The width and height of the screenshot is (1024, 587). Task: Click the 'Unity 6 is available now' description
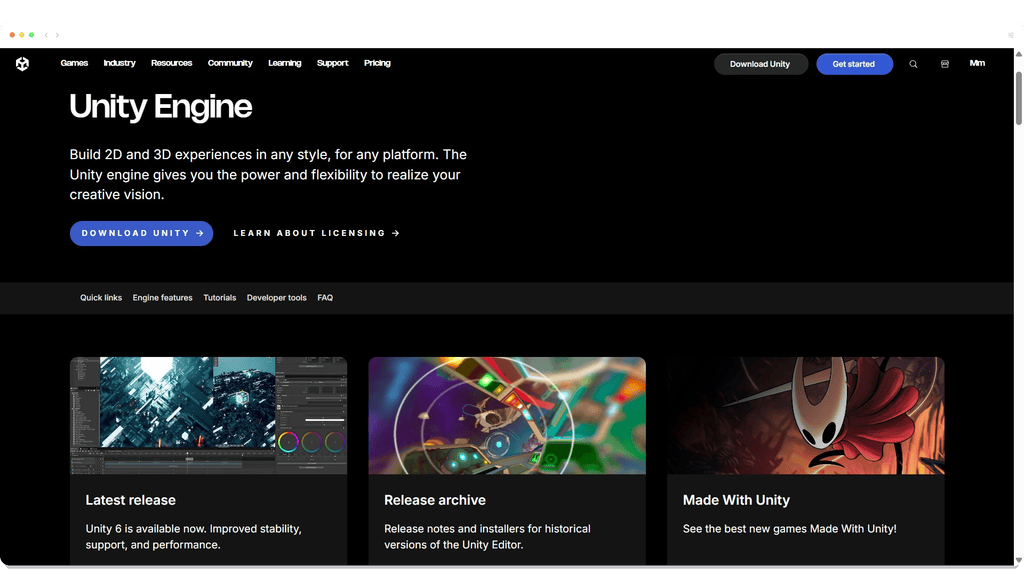tap(193, 537)
